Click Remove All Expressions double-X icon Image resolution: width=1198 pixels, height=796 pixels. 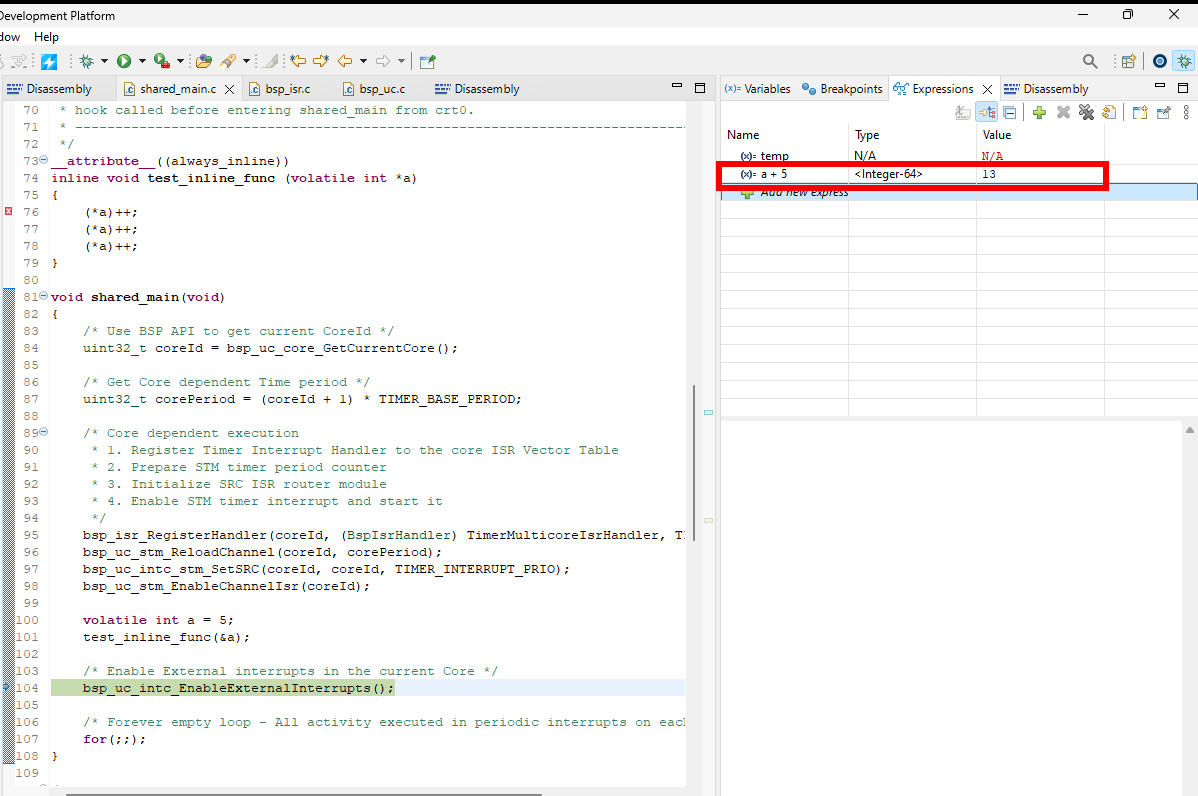[x=1086, y=113]
